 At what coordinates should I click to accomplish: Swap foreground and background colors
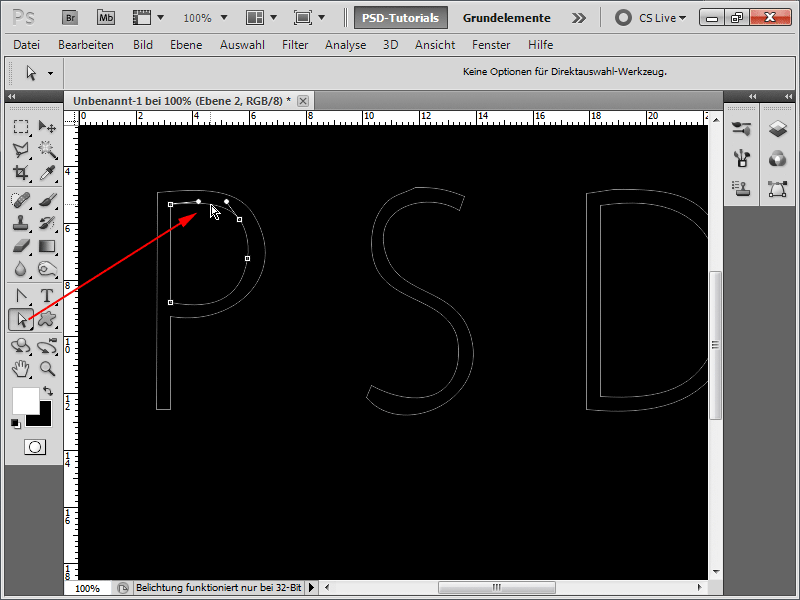point(48,391)
